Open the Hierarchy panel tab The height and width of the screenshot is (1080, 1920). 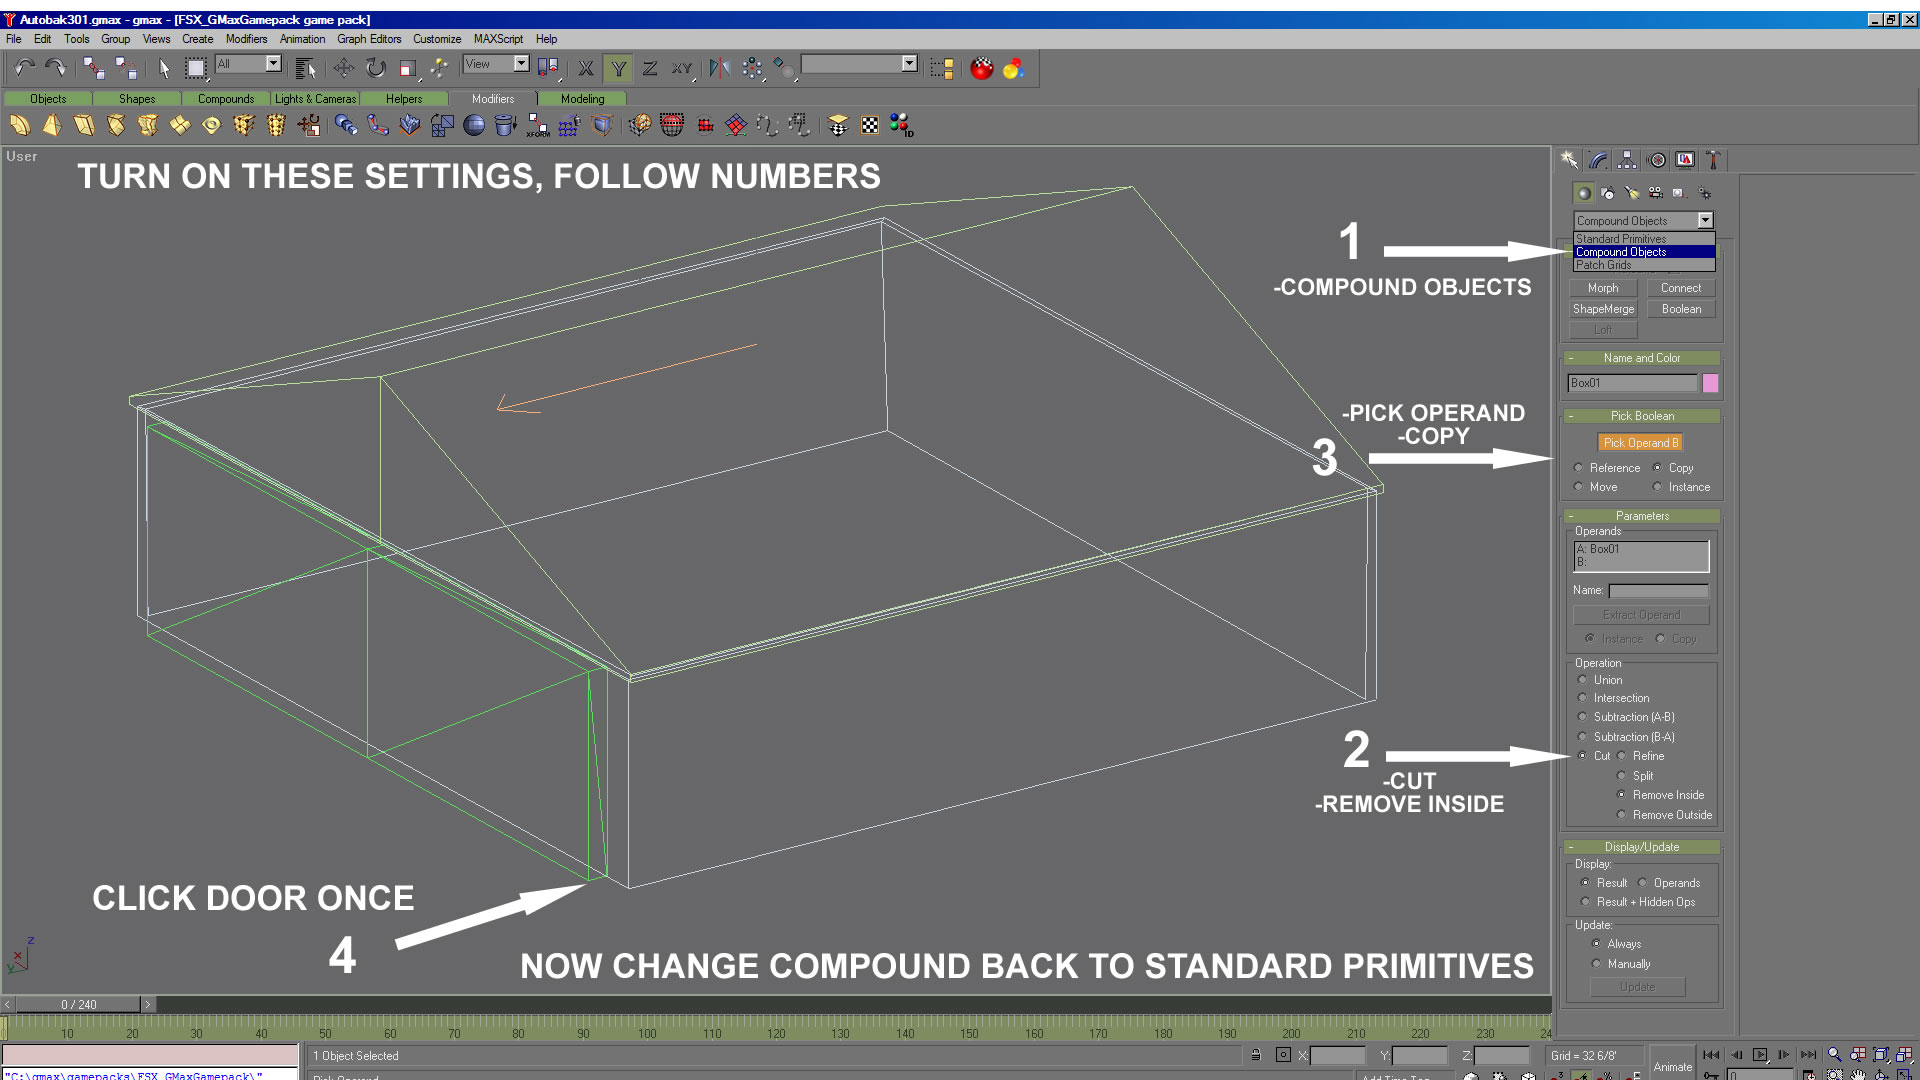1627,160
